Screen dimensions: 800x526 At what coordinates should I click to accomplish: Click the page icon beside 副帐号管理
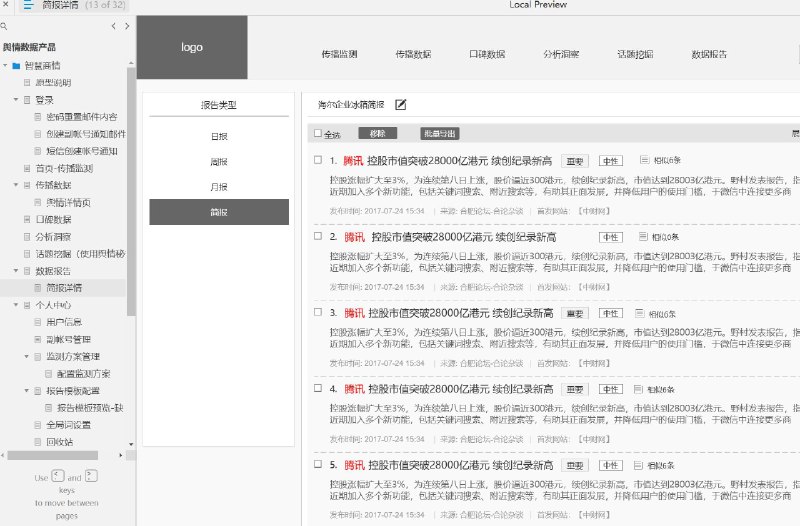pyautogui.click(x=37, y=339)
